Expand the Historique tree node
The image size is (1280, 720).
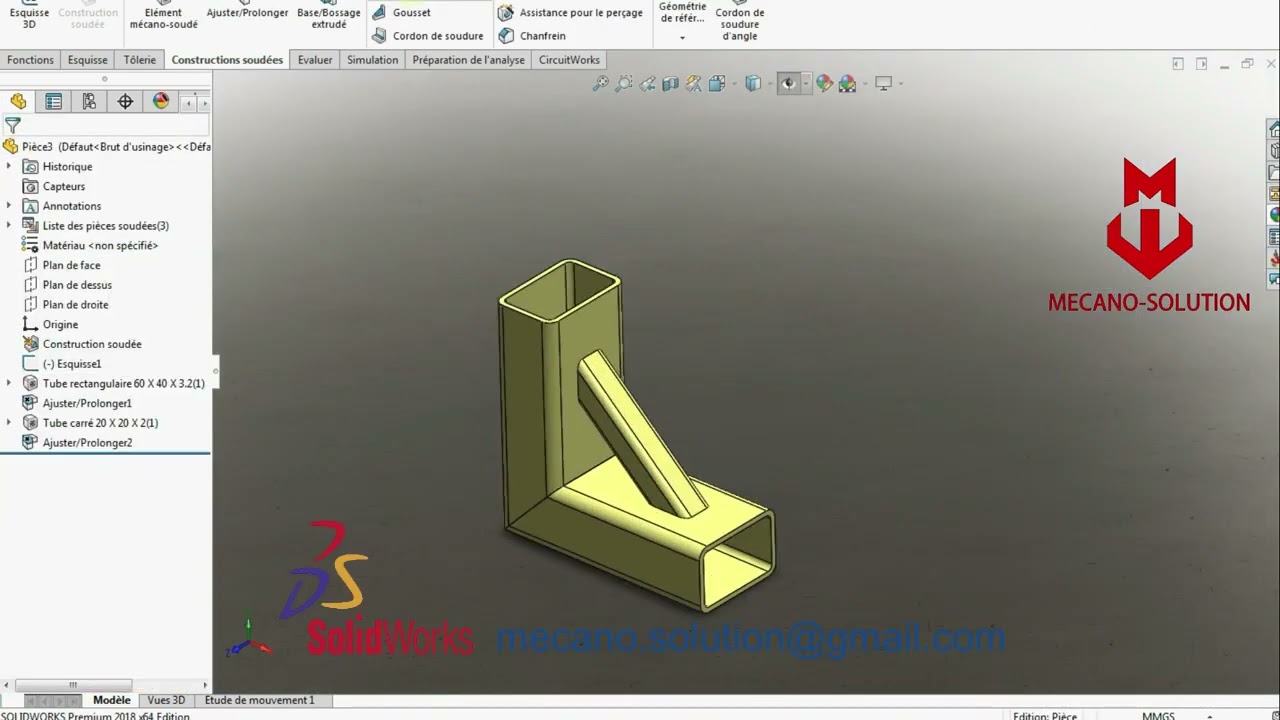9,166
